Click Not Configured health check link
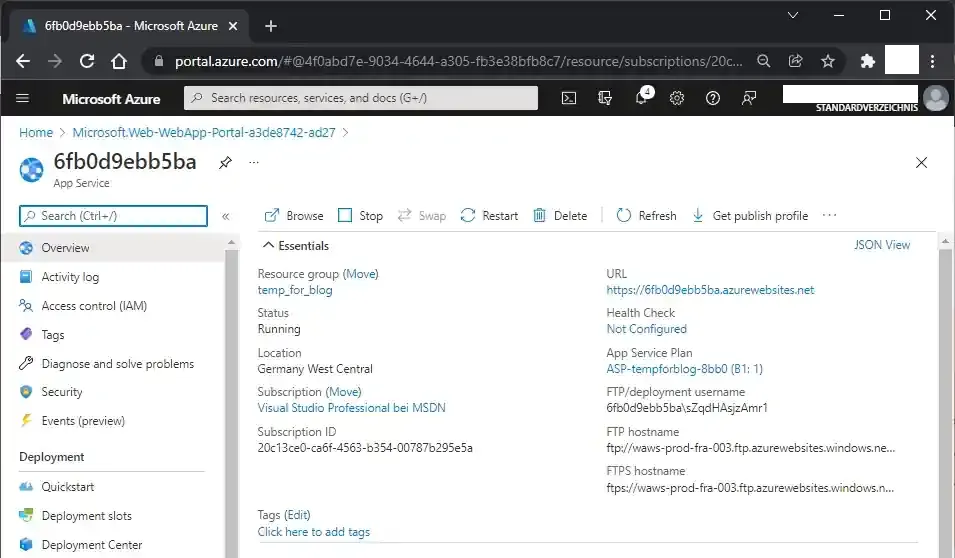Image resolution: width=955 pixels, height=558 pixels. pos(646,329)
